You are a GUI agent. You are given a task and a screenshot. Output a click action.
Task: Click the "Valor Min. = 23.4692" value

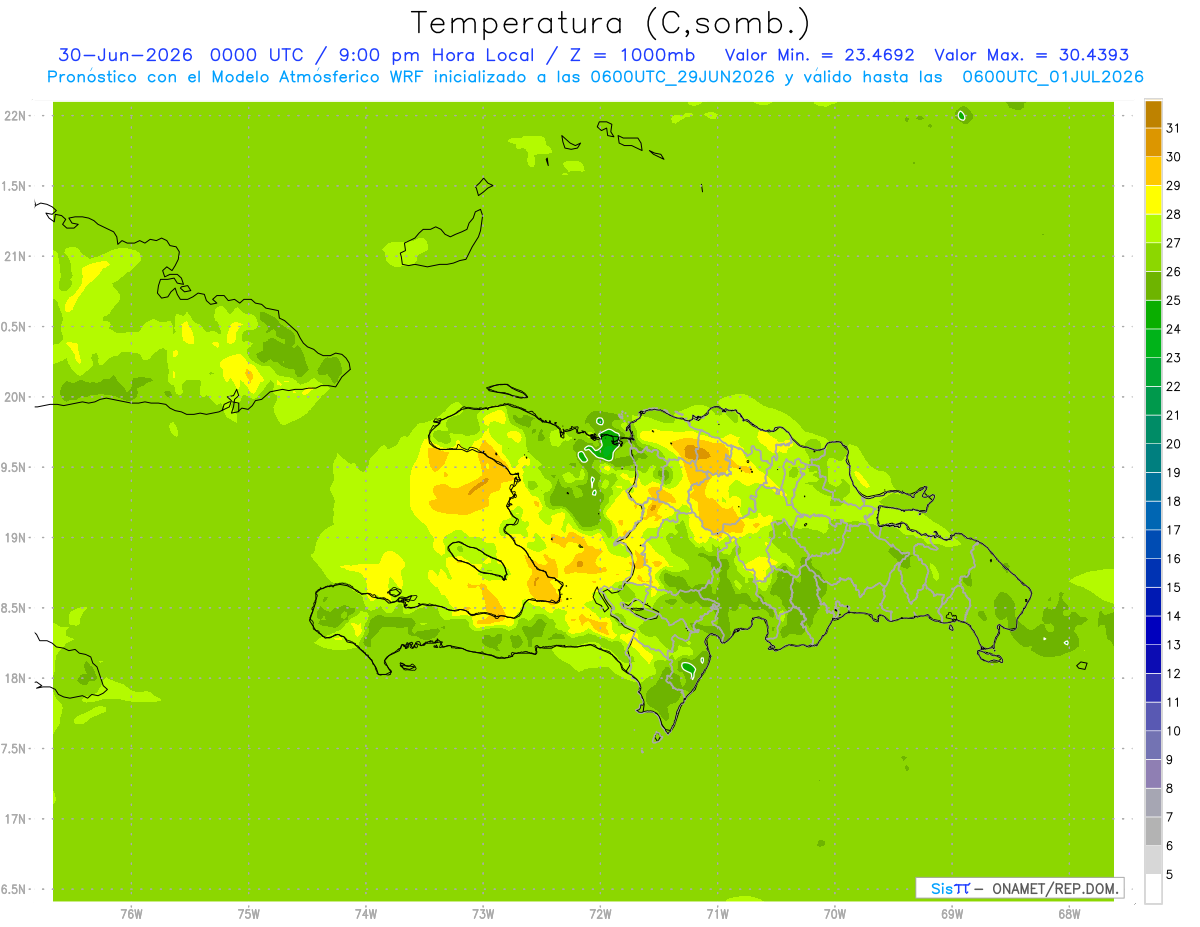[819, 55]
